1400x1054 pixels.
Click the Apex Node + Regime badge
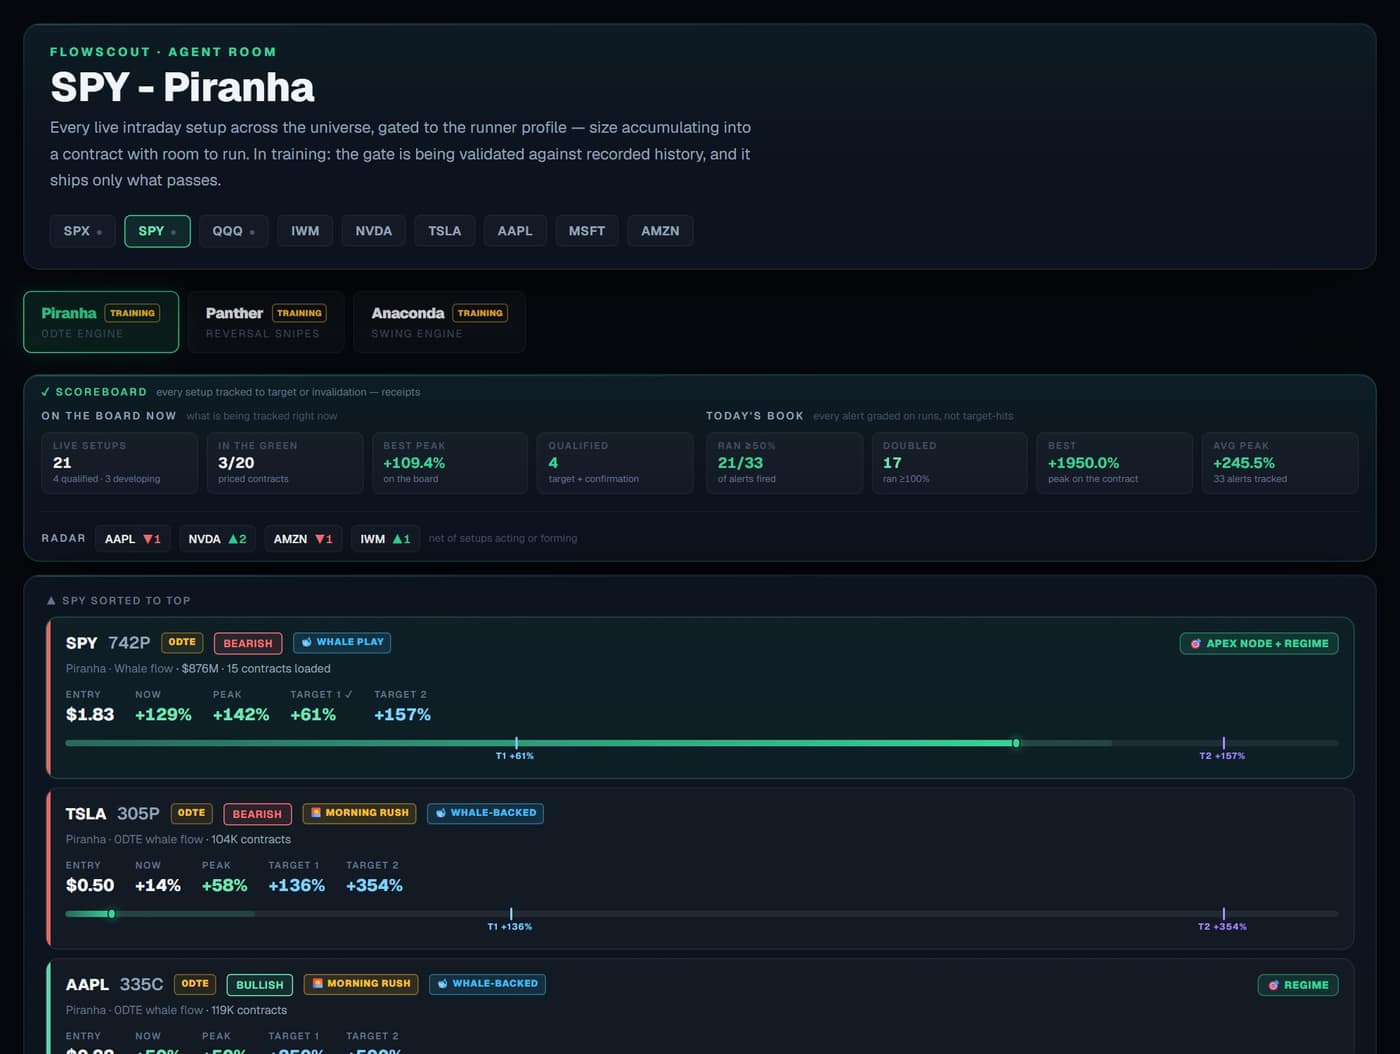pyautogui.click(x=1259, y=644)
